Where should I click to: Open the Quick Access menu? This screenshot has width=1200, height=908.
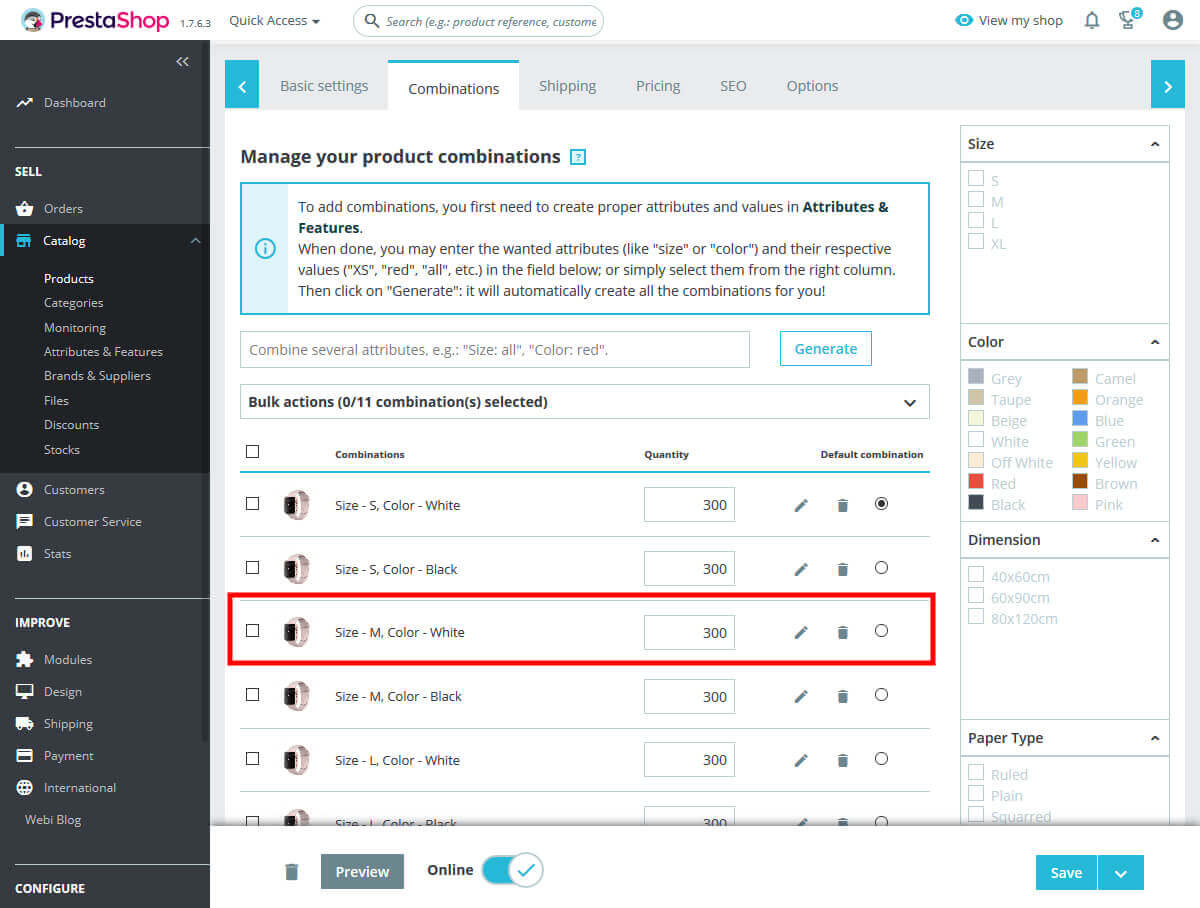tap(273, 20)
